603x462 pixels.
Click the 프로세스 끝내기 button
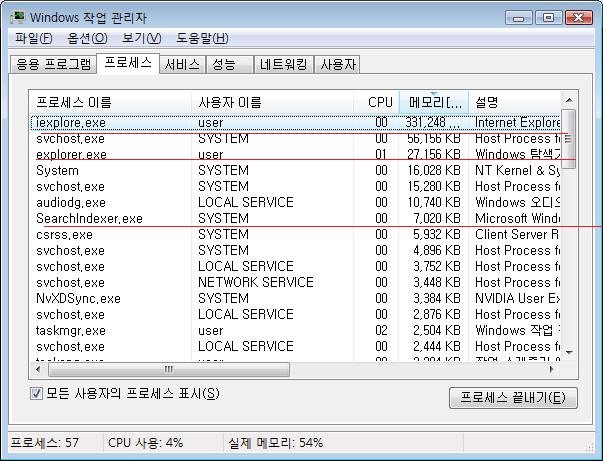point(512,398)
